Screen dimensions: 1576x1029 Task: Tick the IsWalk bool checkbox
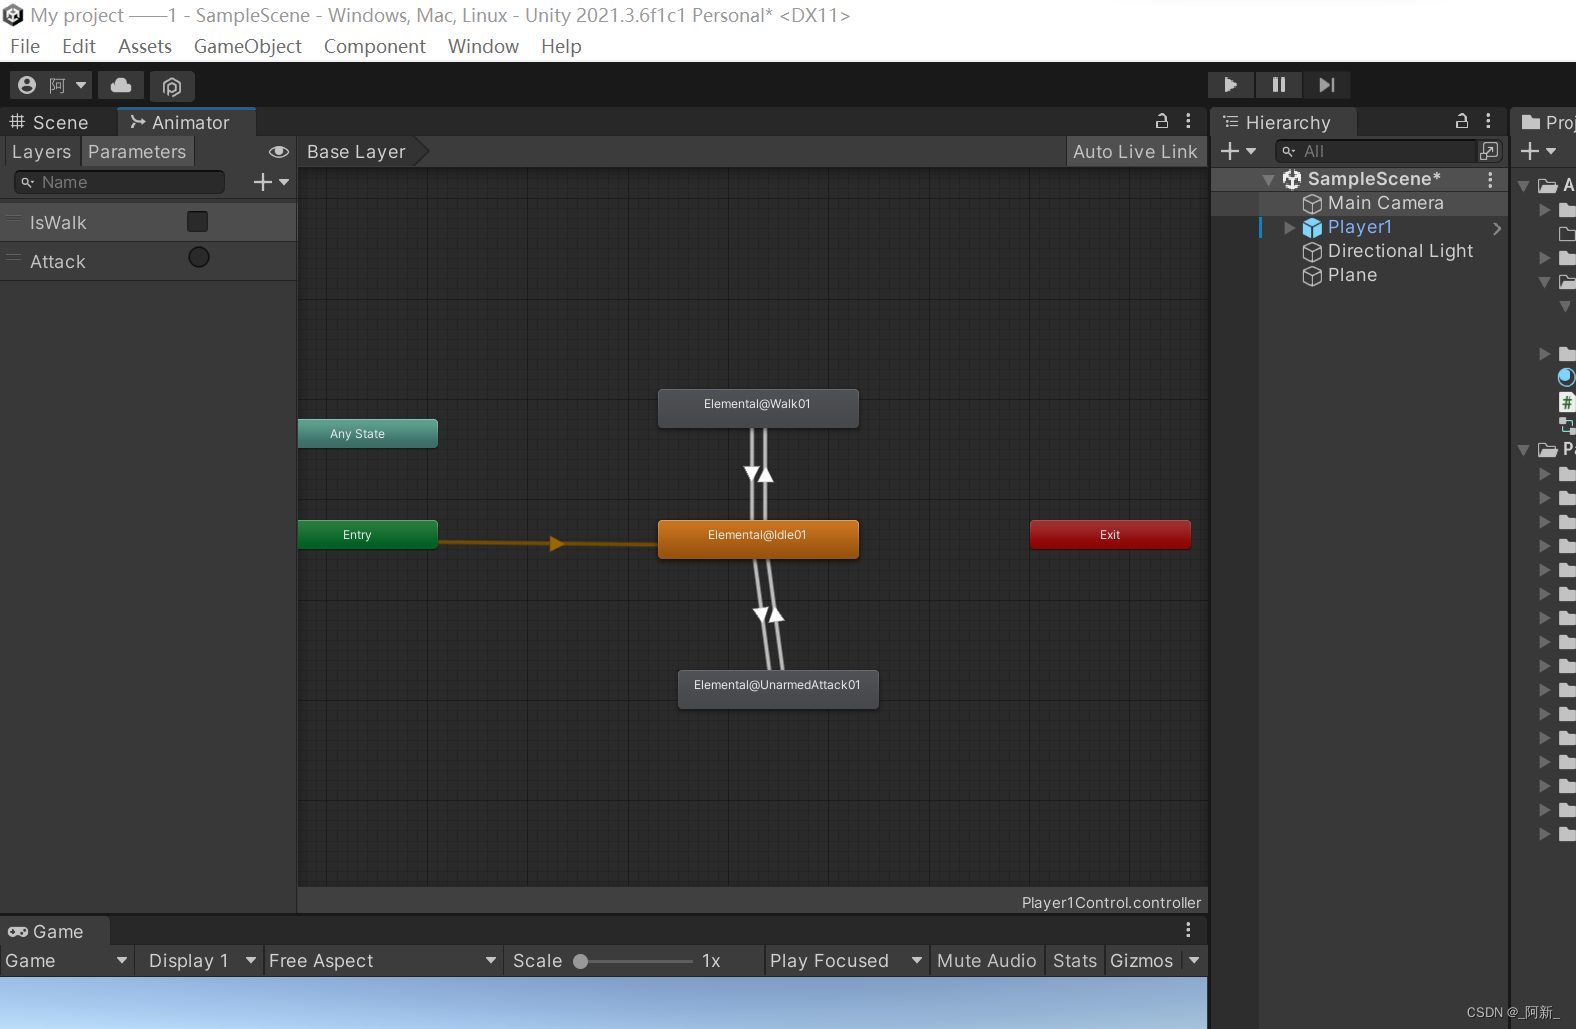coord(198,221)
